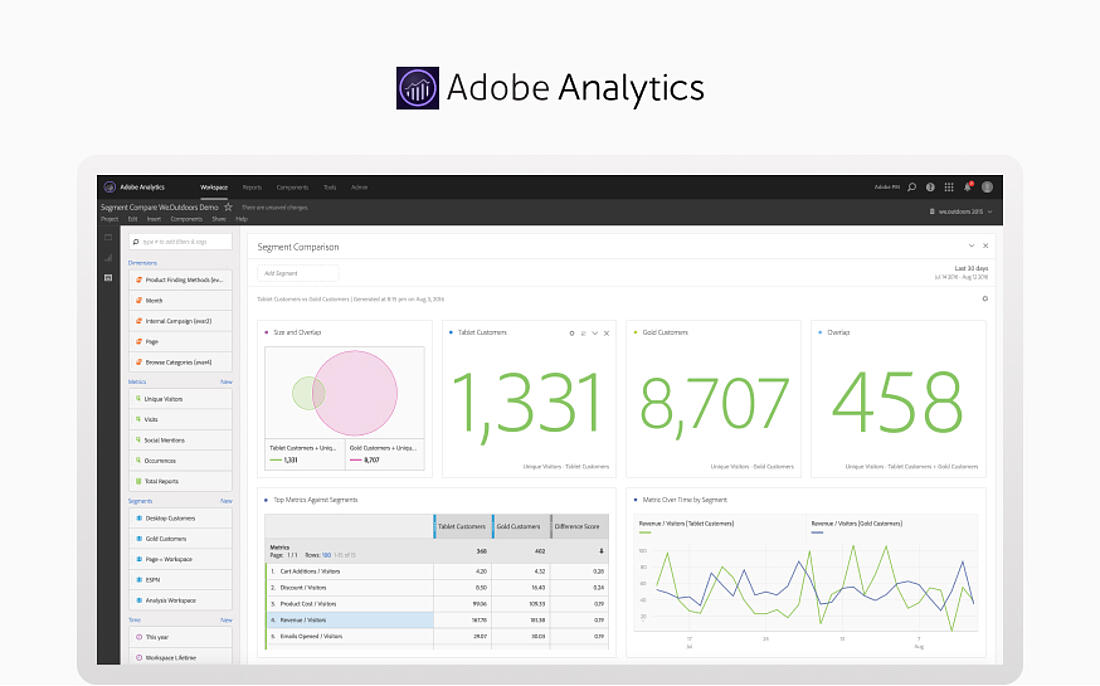Screen dimensions: 1100x686
Task: Select the Workspace Lifetime time range
Action: coord(180,658)
